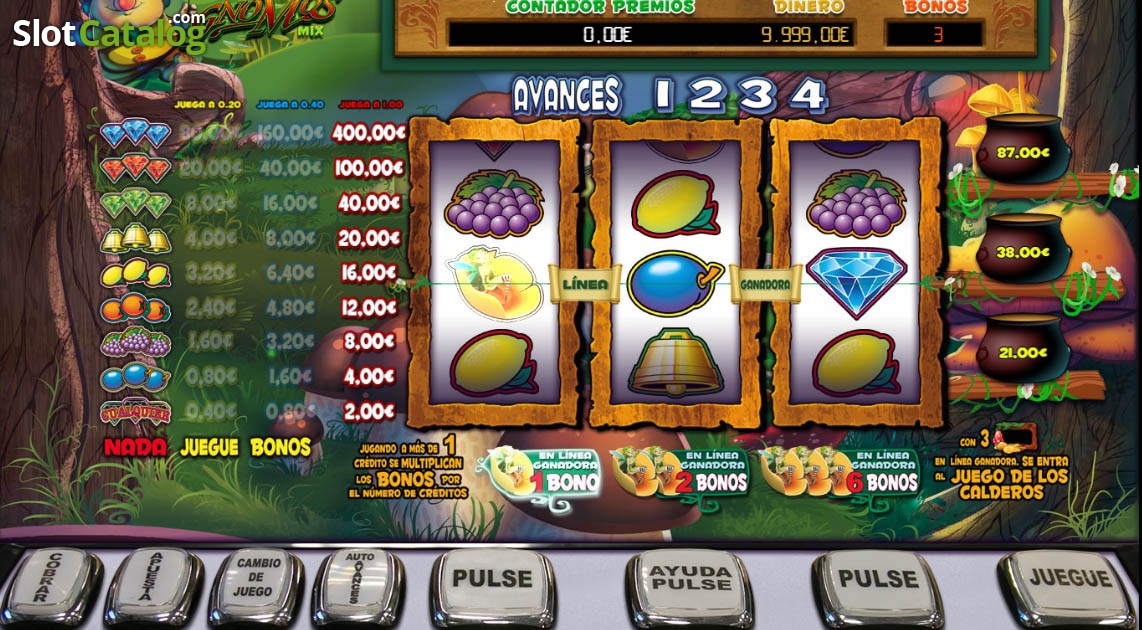Screen dimensions: 1142x630
Task: Click the grapes on the first reel
Action: [494, 204]
